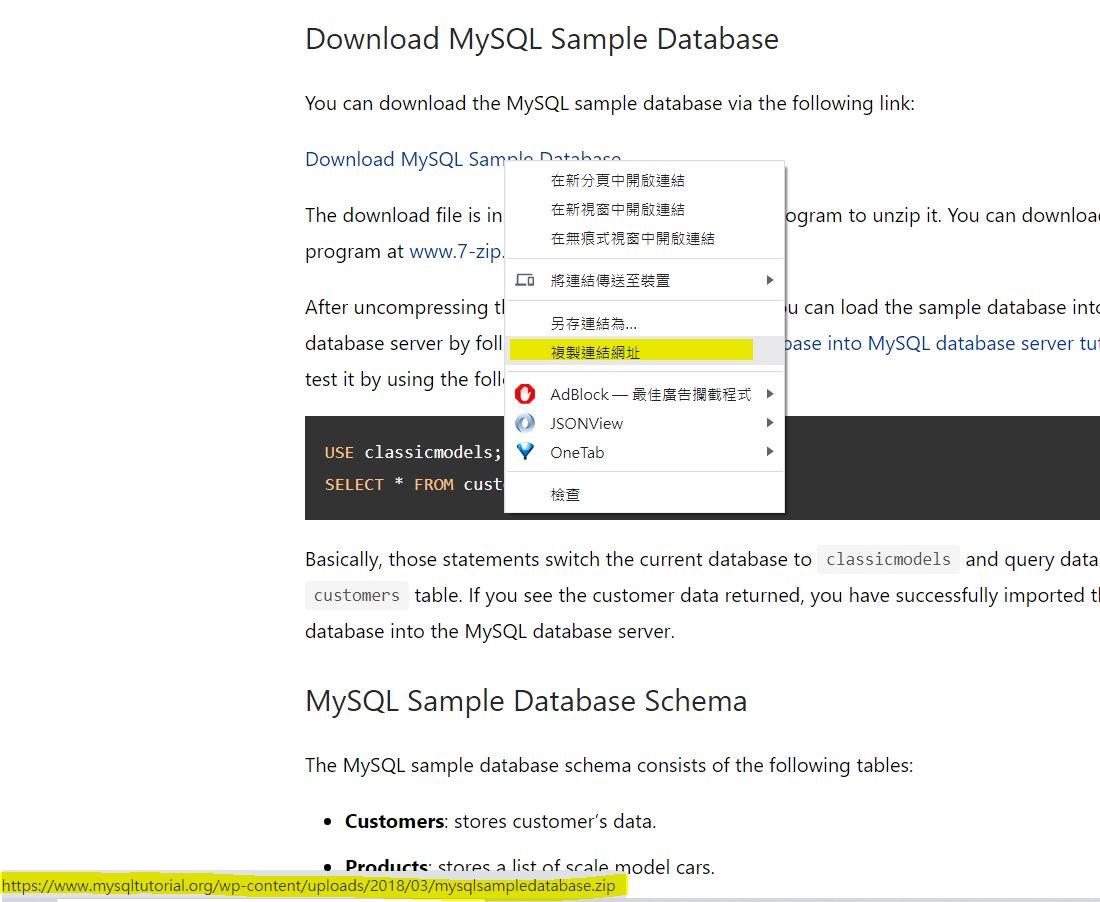Expand the 將連結傳送至裝置 submenu arrow
The width and height of the screenshot is (1100, 902).
770,281
